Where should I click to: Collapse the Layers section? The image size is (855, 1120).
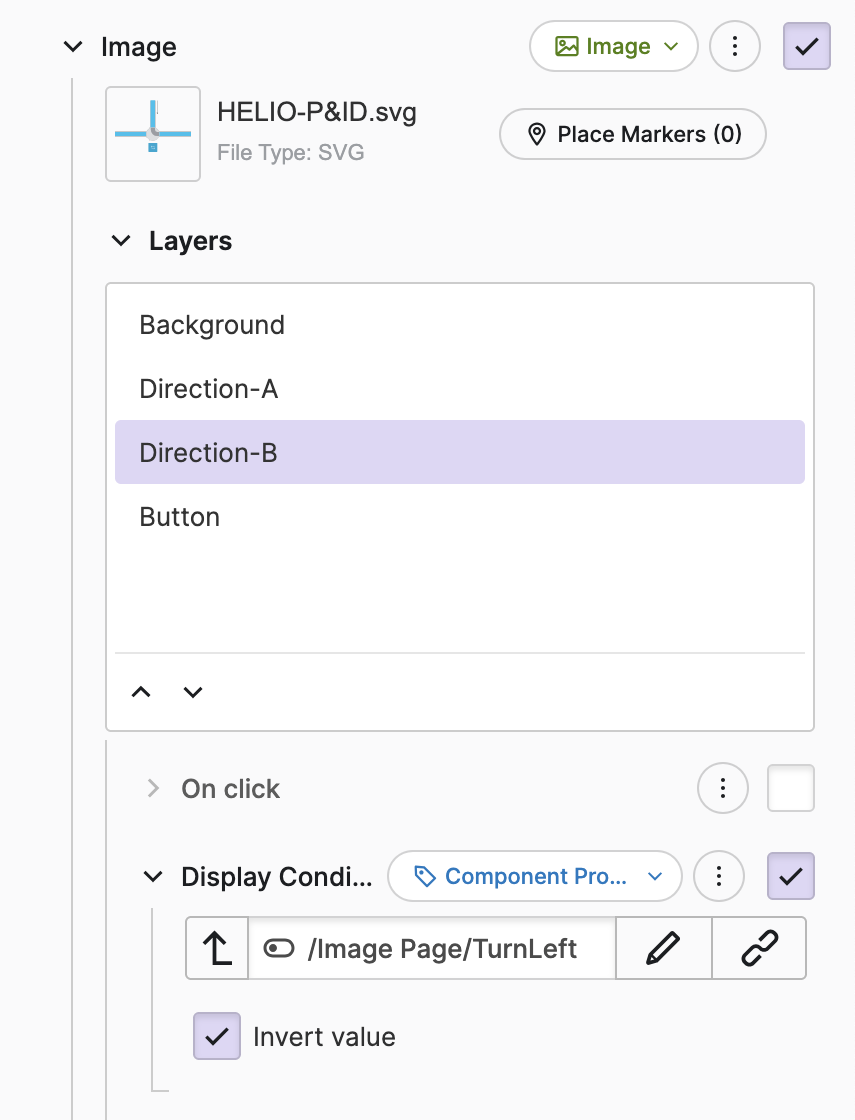point(121,241)
